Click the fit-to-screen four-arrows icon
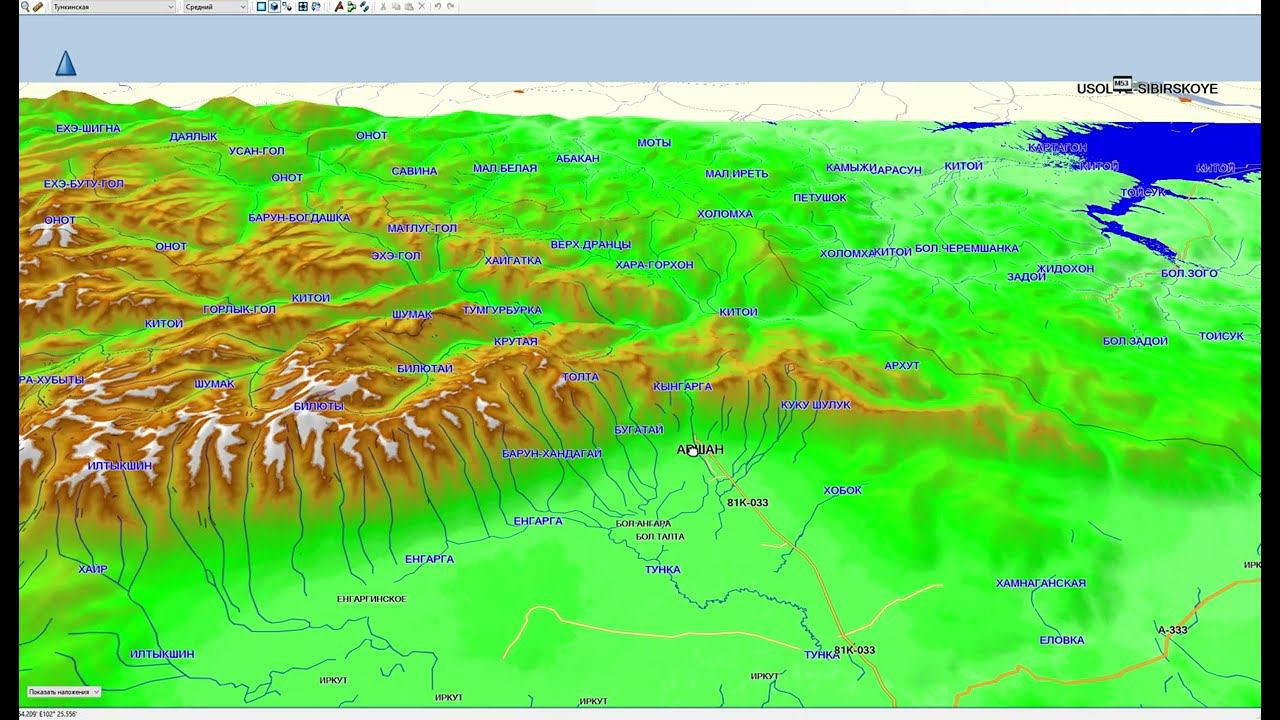 click(303, 6)
